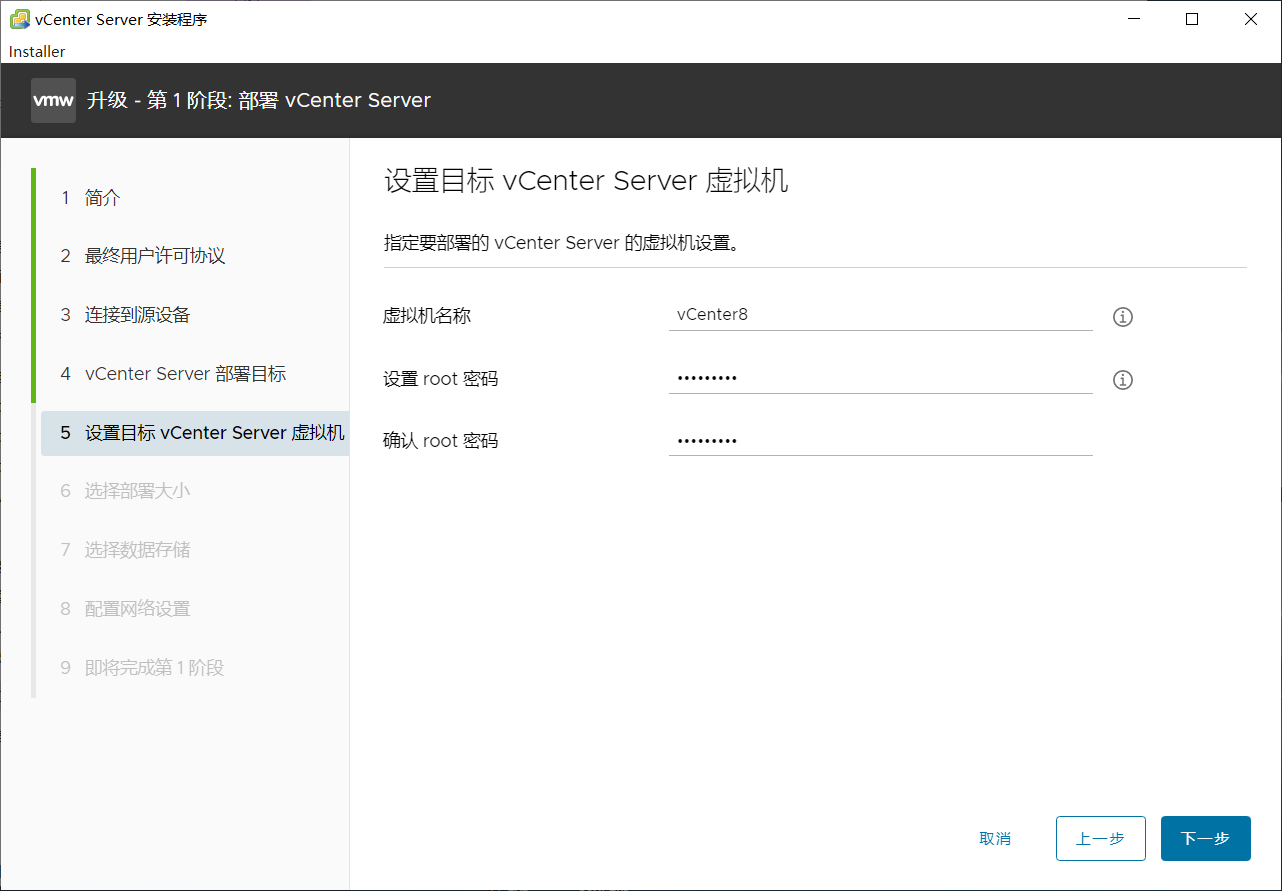Click the info icon beside virtual machine name
The width and height of the screenshot is (1282, 891).
1123,317
